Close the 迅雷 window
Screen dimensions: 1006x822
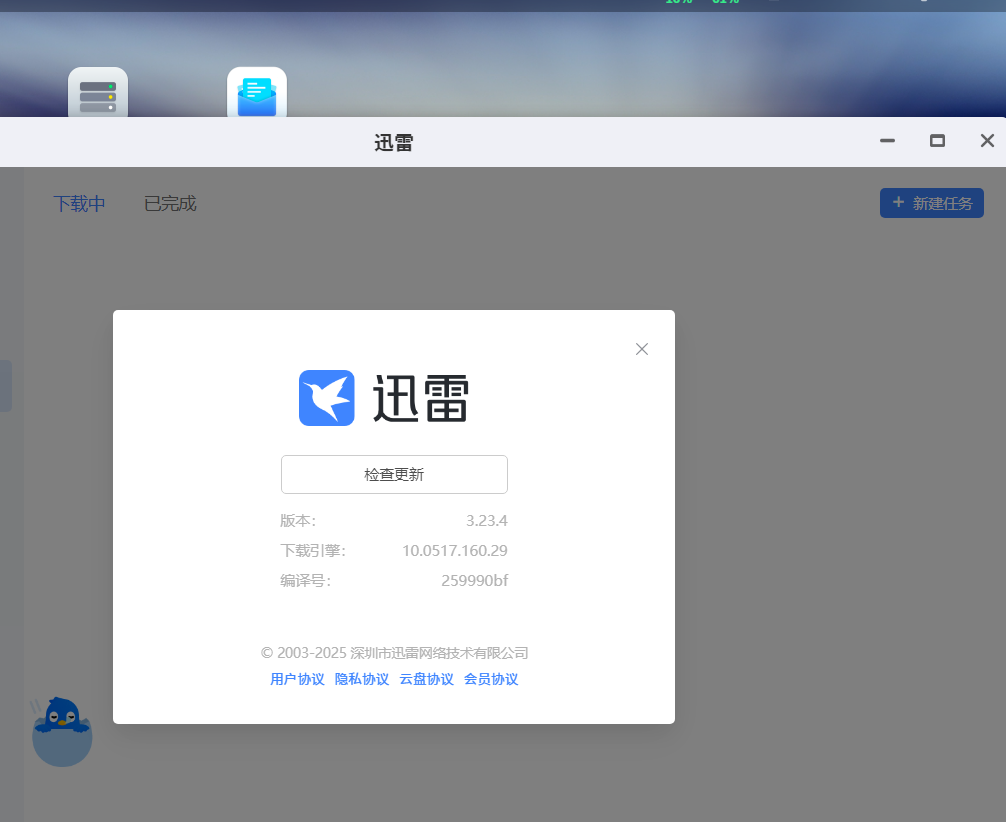coord(987,141)
